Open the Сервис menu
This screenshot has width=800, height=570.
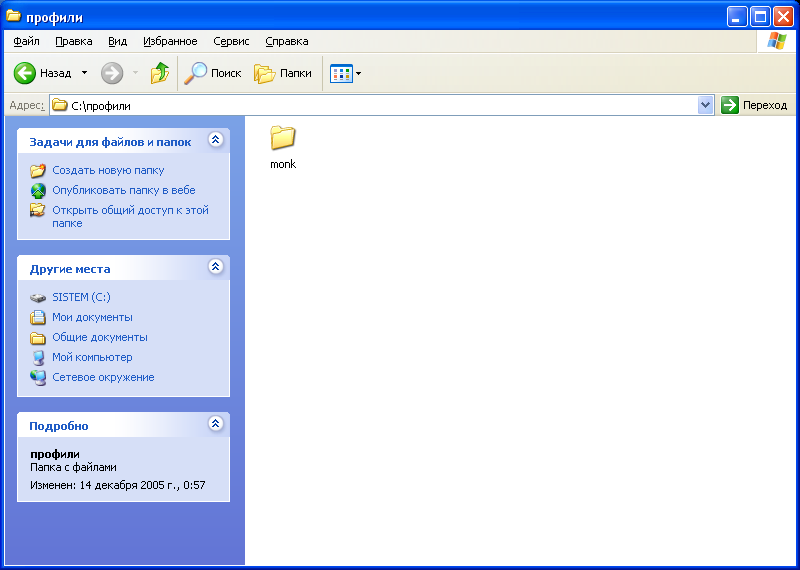coord(231,41)
